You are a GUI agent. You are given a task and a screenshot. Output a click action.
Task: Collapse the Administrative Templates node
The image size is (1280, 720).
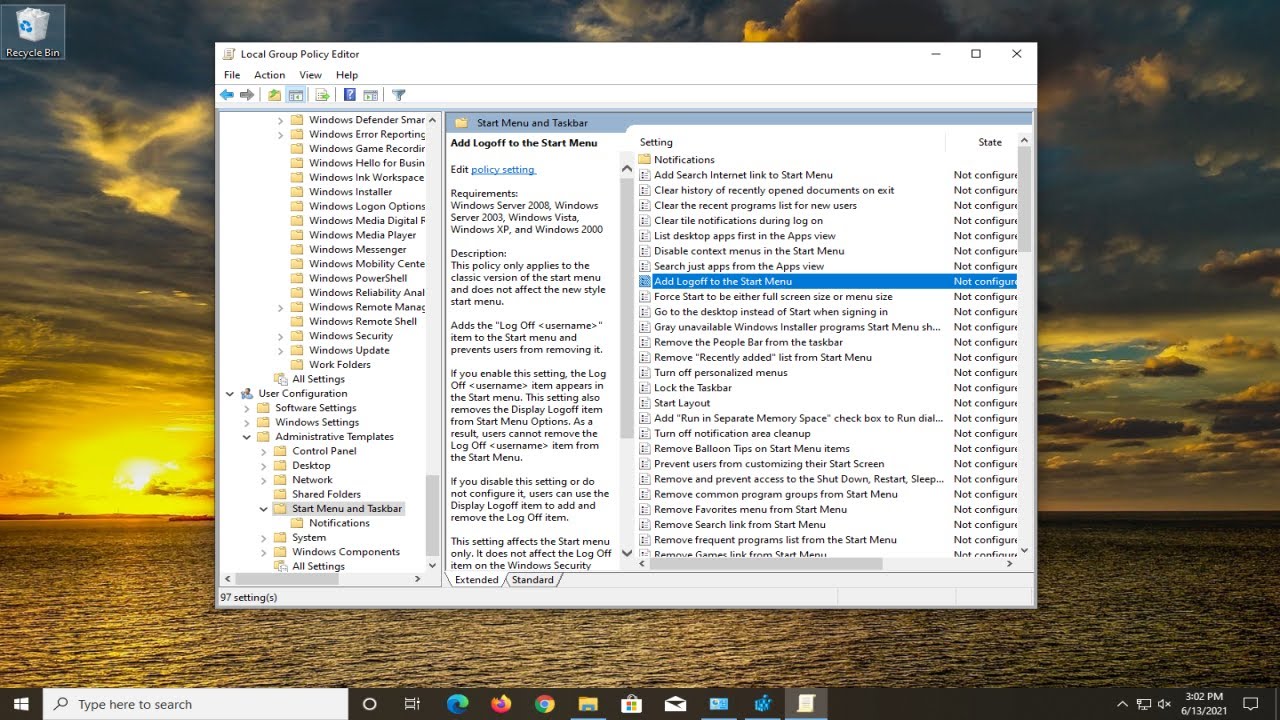248,437
